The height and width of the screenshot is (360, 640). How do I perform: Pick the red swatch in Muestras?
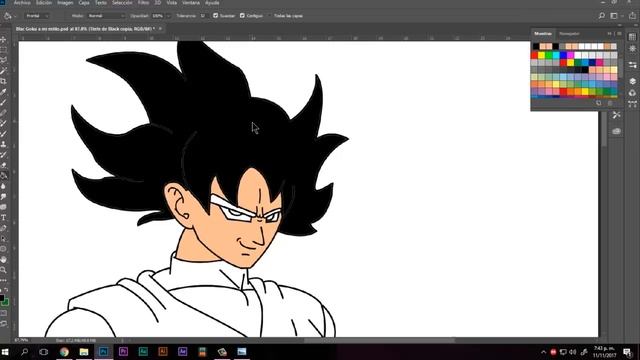534,55
